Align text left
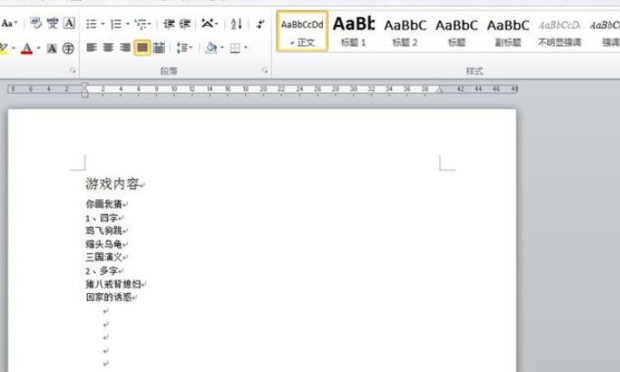The height and width of the screenshot is (372, 620). coord(92,48)
